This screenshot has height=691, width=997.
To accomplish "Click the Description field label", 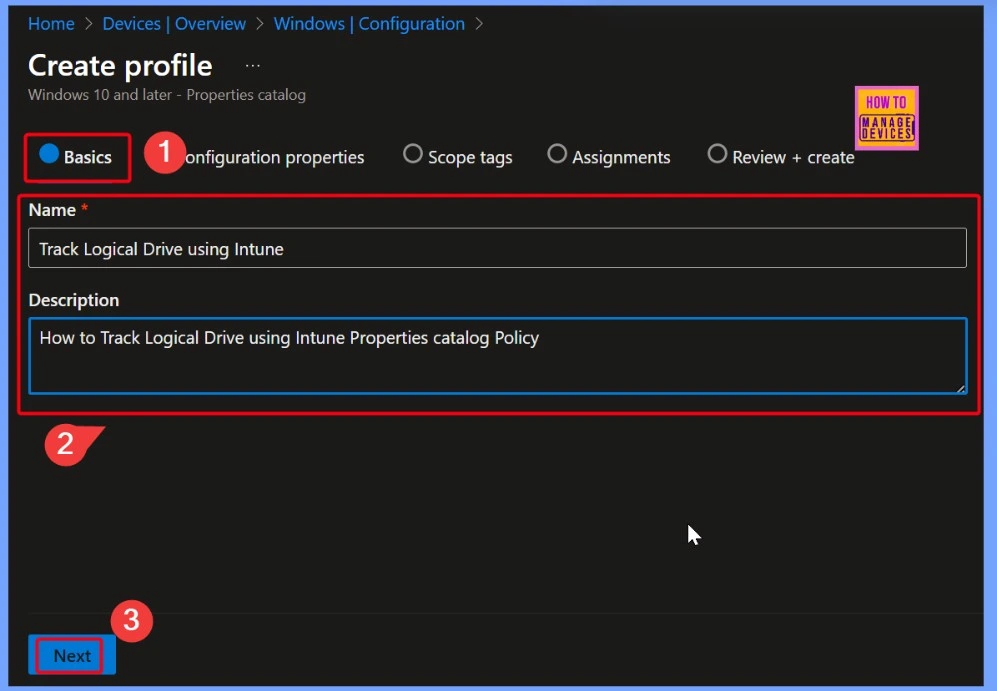I will [74, 300].
